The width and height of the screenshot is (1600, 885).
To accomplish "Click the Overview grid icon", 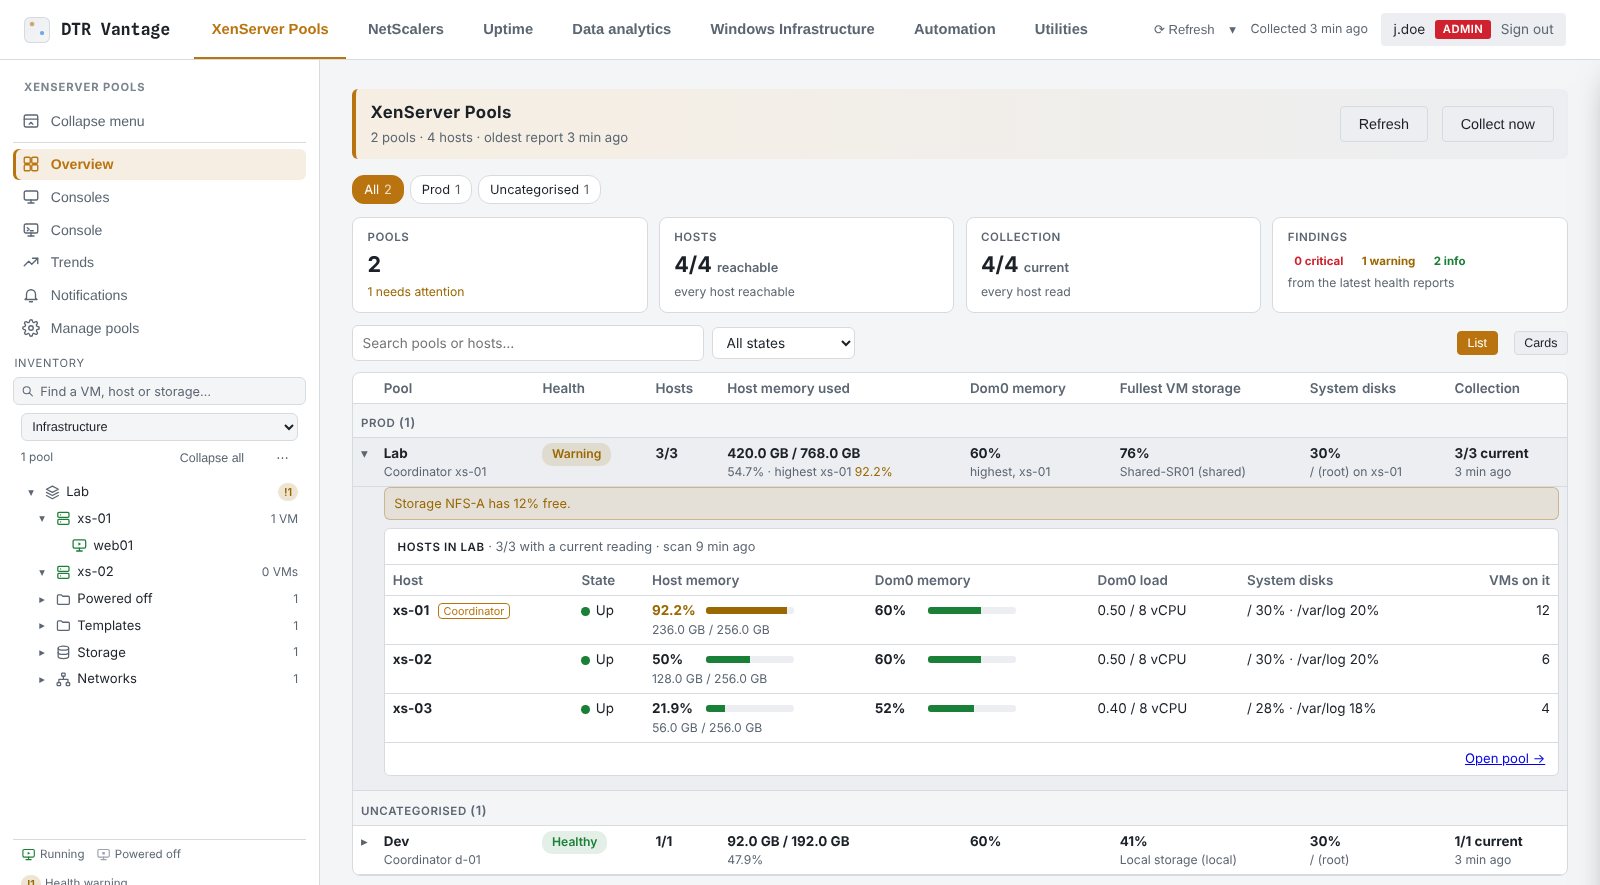I will pos(31,164).
